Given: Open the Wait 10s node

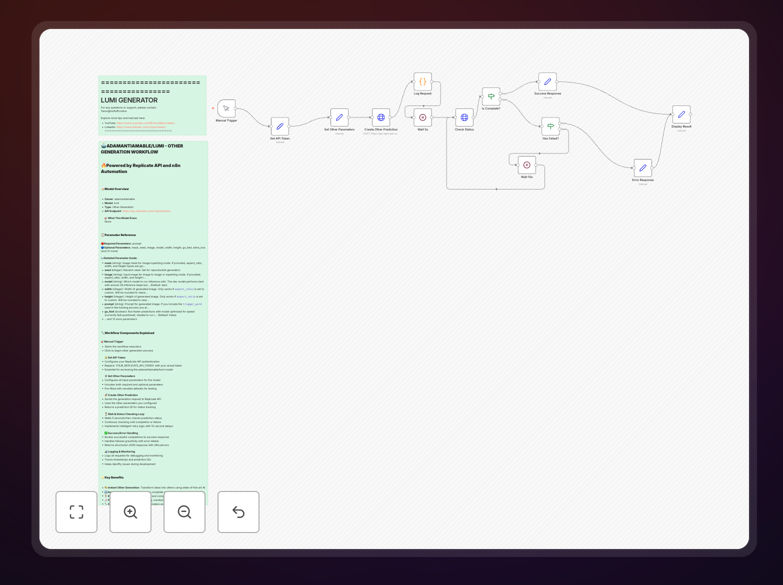Looking at the screenshot, I should pyautogui.click(x=527, y=165).
